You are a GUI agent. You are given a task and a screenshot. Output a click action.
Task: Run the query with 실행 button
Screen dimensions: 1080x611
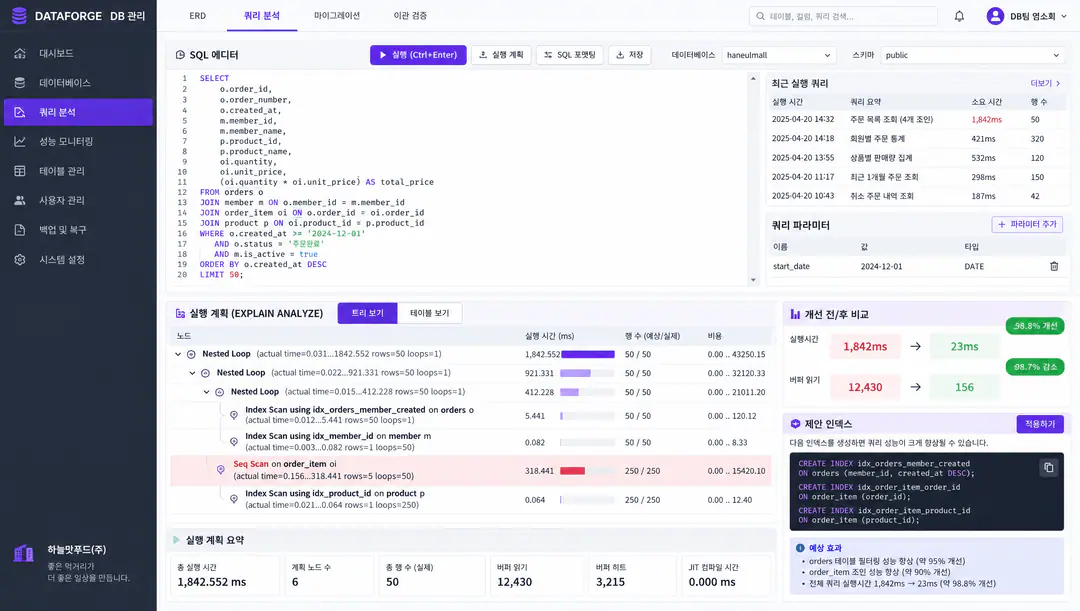click(418, 55)
